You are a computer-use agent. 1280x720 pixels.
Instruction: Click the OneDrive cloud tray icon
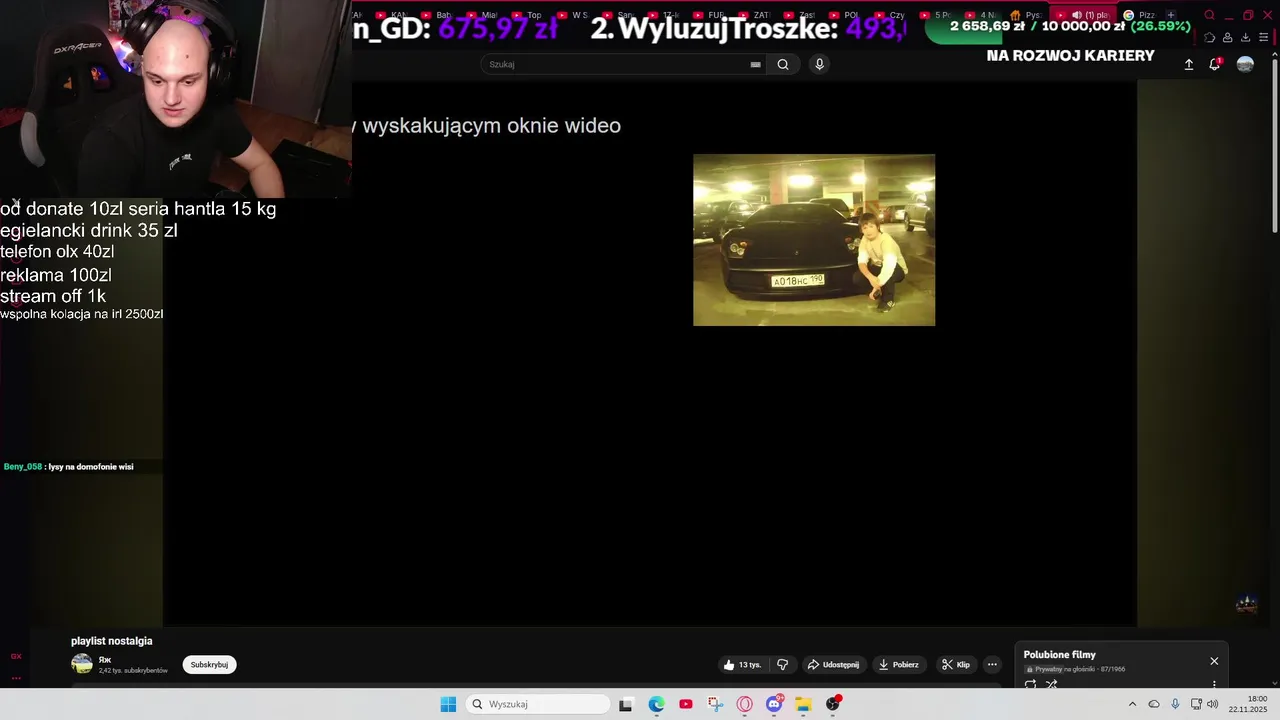point(1153,704)
